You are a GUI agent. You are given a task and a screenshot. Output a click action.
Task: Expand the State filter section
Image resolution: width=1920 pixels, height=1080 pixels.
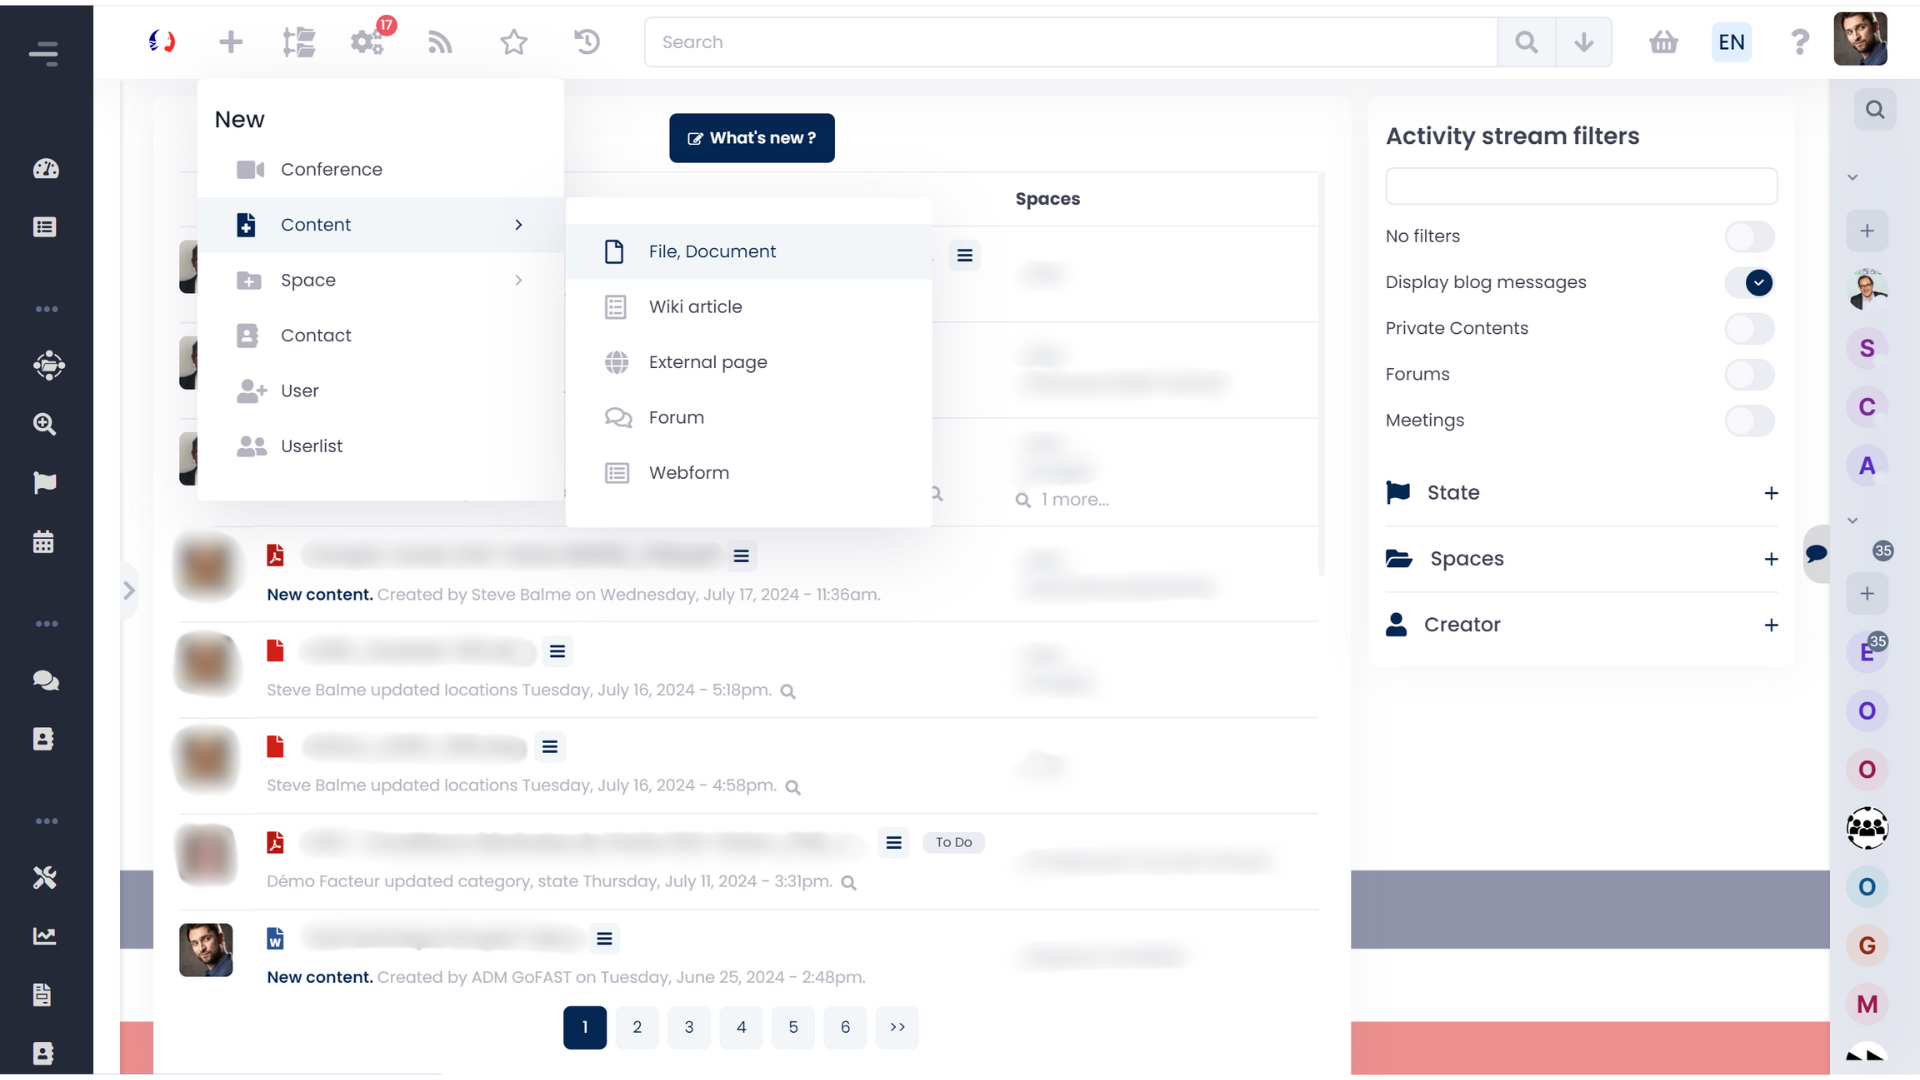tap(1772, 492)
